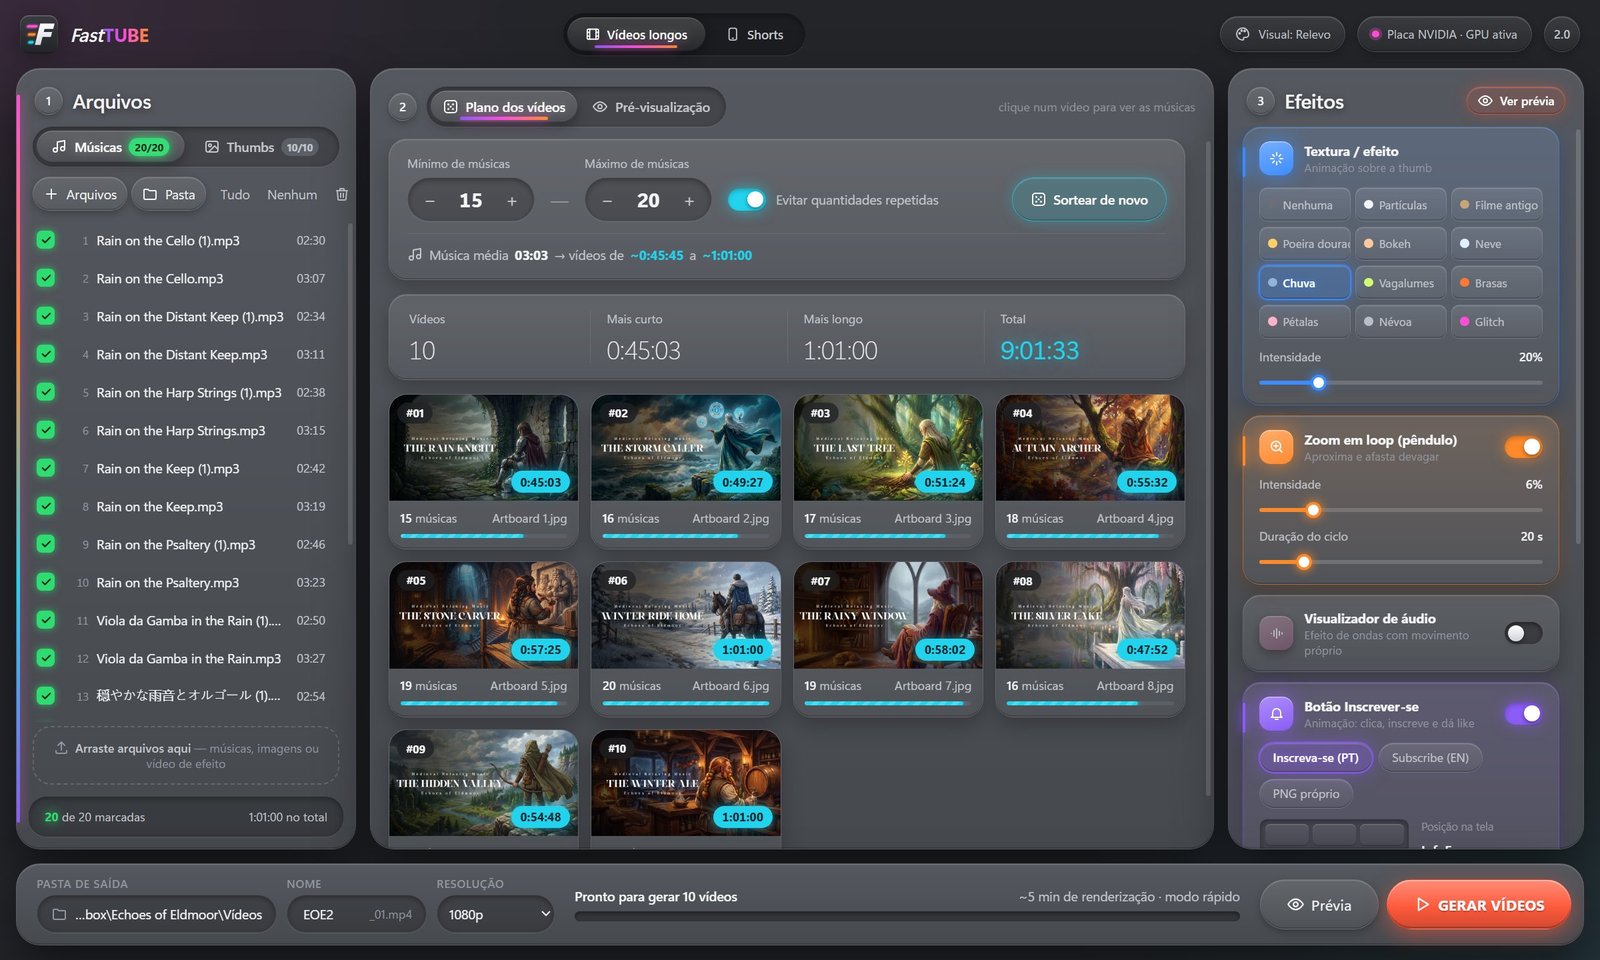Click the NOME field showing EOE2
The image size is (1600, 960).
[356, 914]
